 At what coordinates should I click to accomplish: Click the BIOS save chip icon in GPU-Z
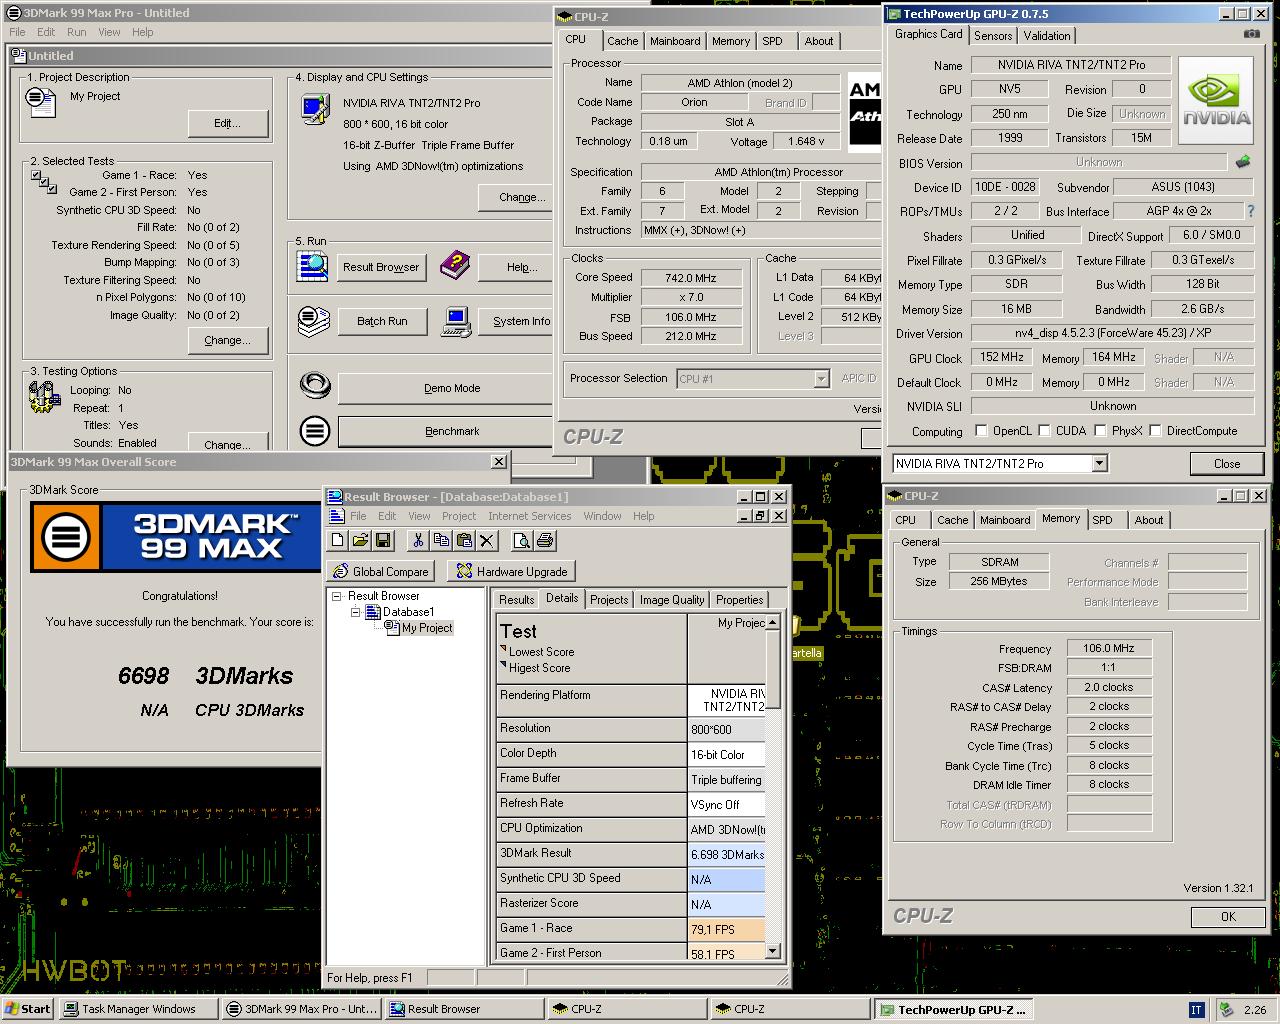(x=1243, y=161)
